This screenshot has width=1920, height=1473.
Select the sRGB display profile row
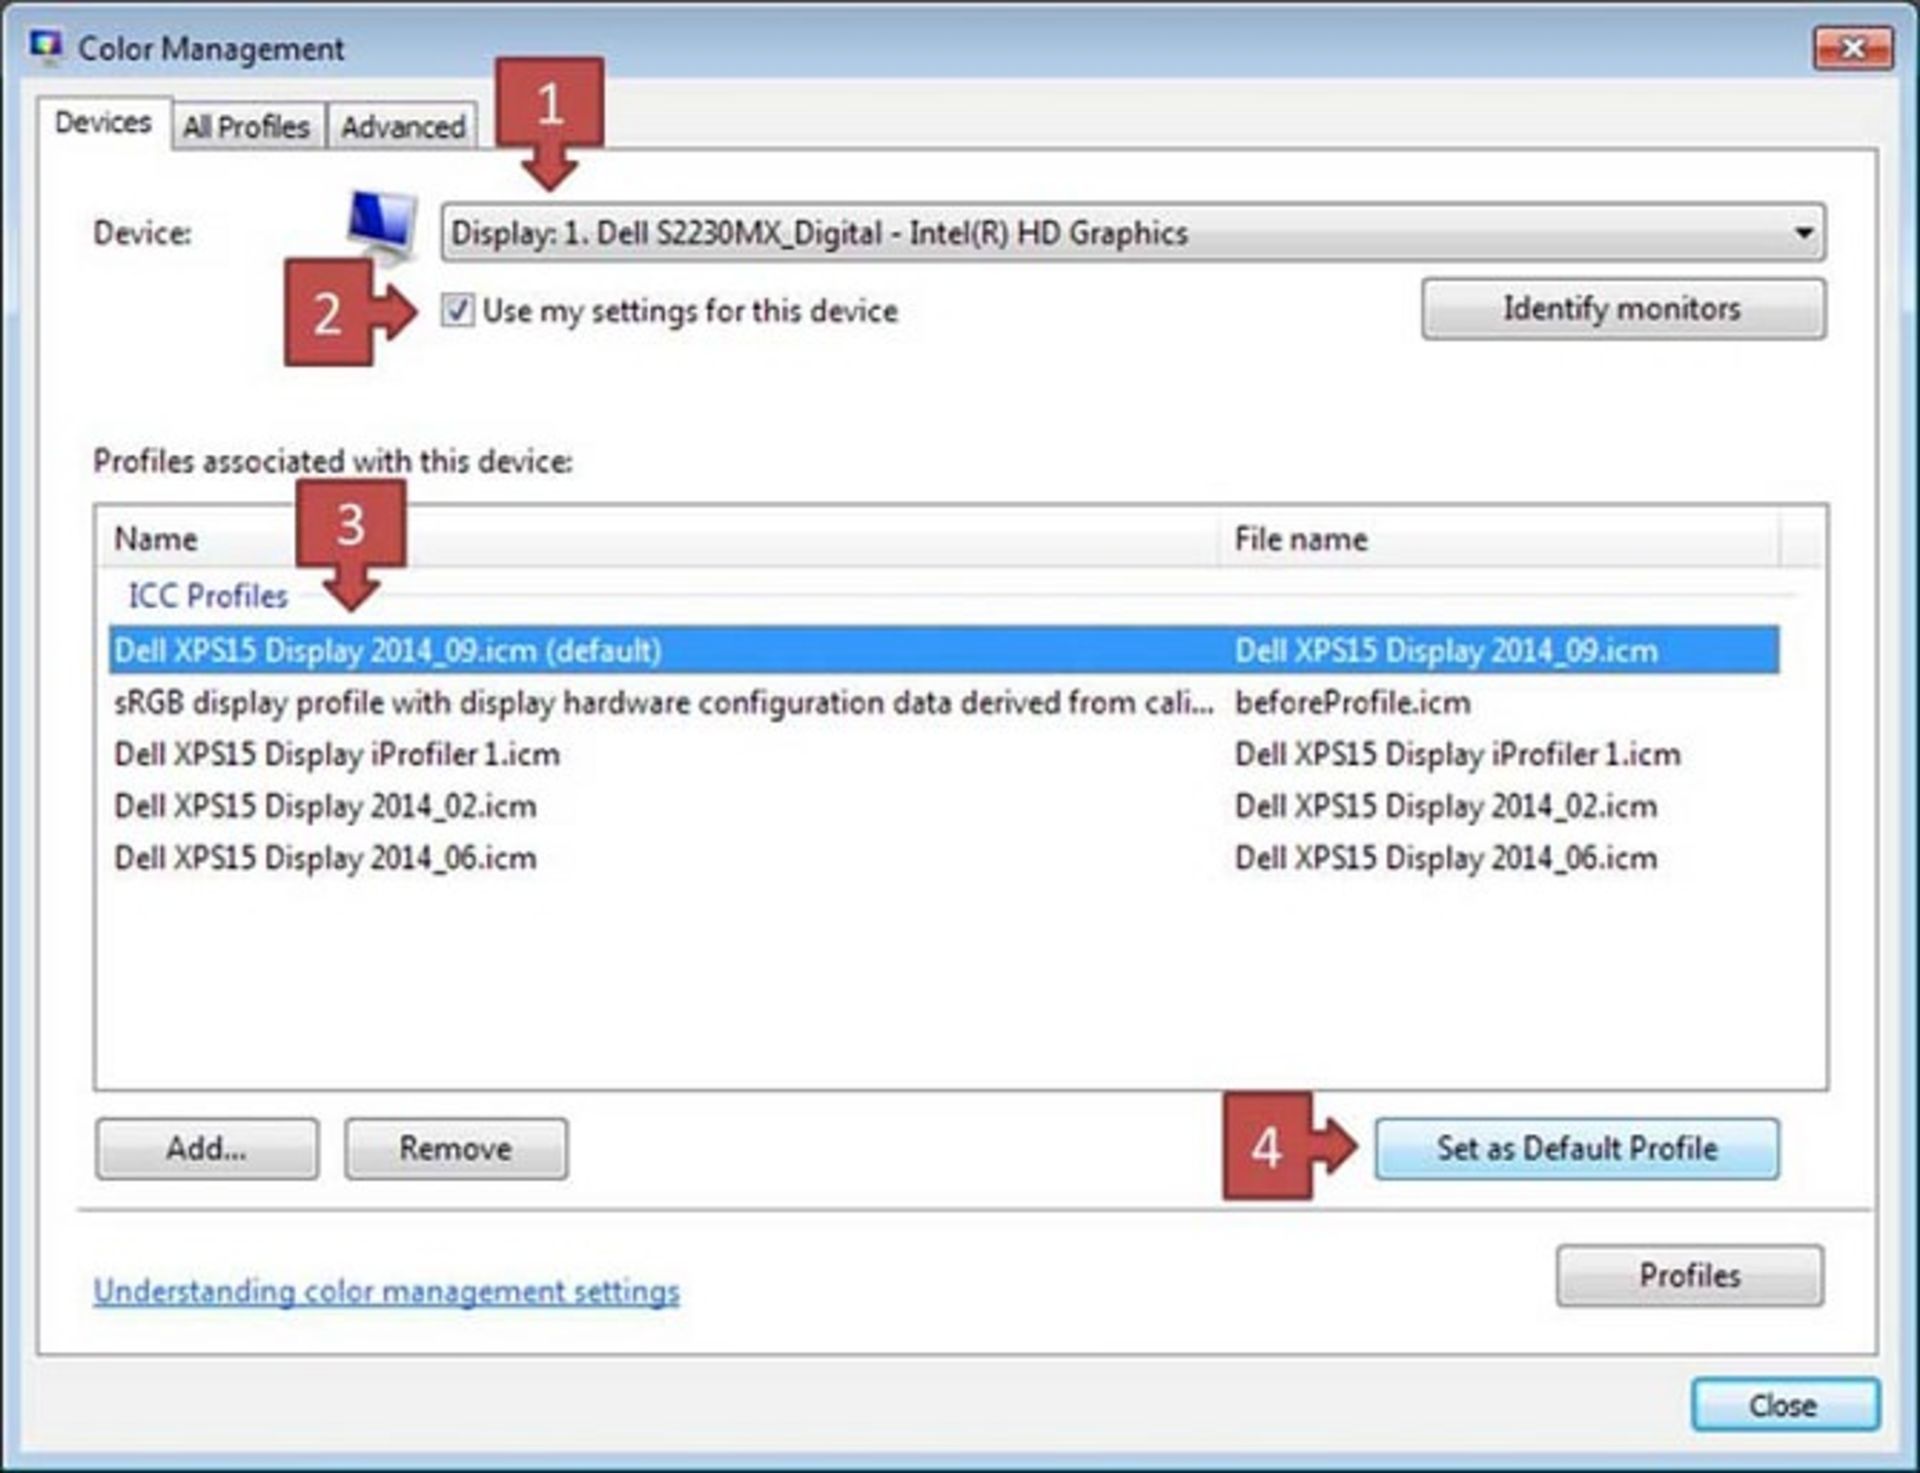coord(944,703)
